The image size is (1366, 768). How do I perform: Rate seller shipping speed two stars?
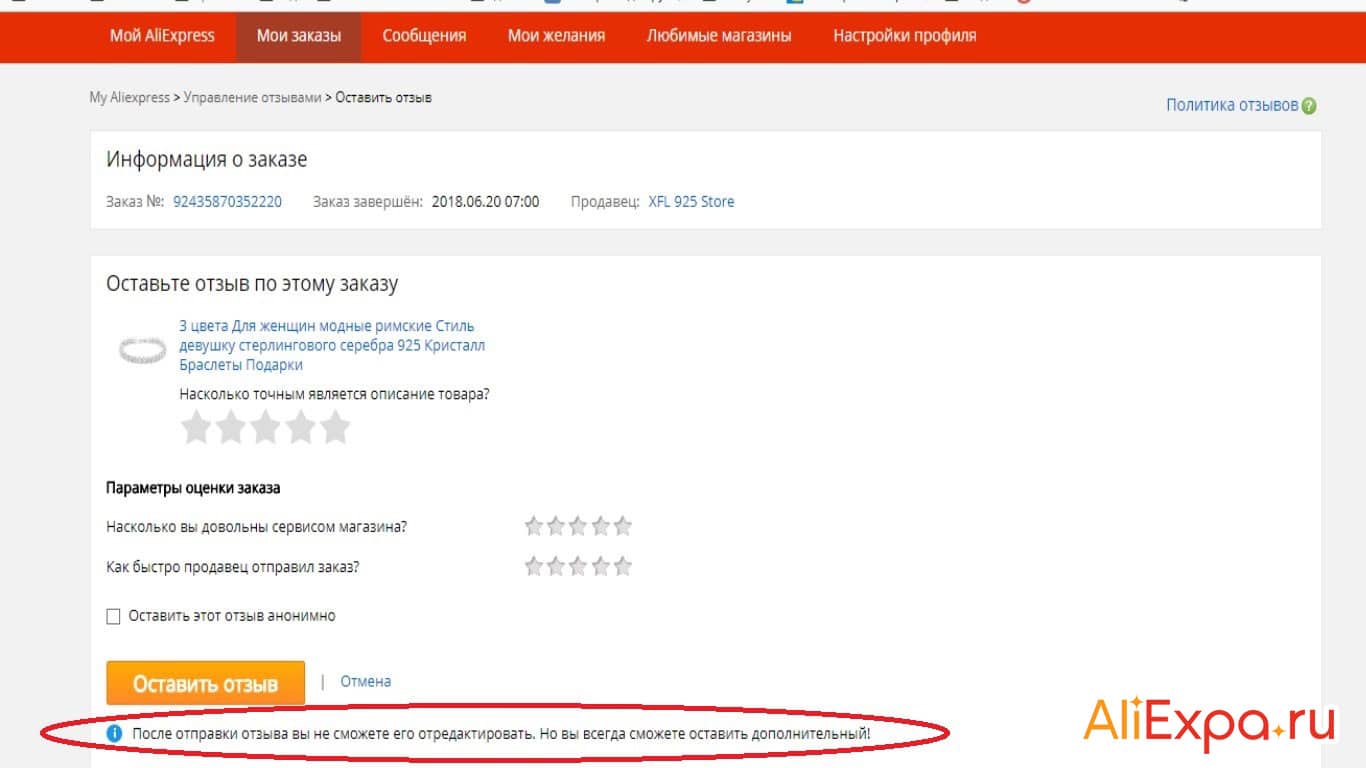(556, 567)
